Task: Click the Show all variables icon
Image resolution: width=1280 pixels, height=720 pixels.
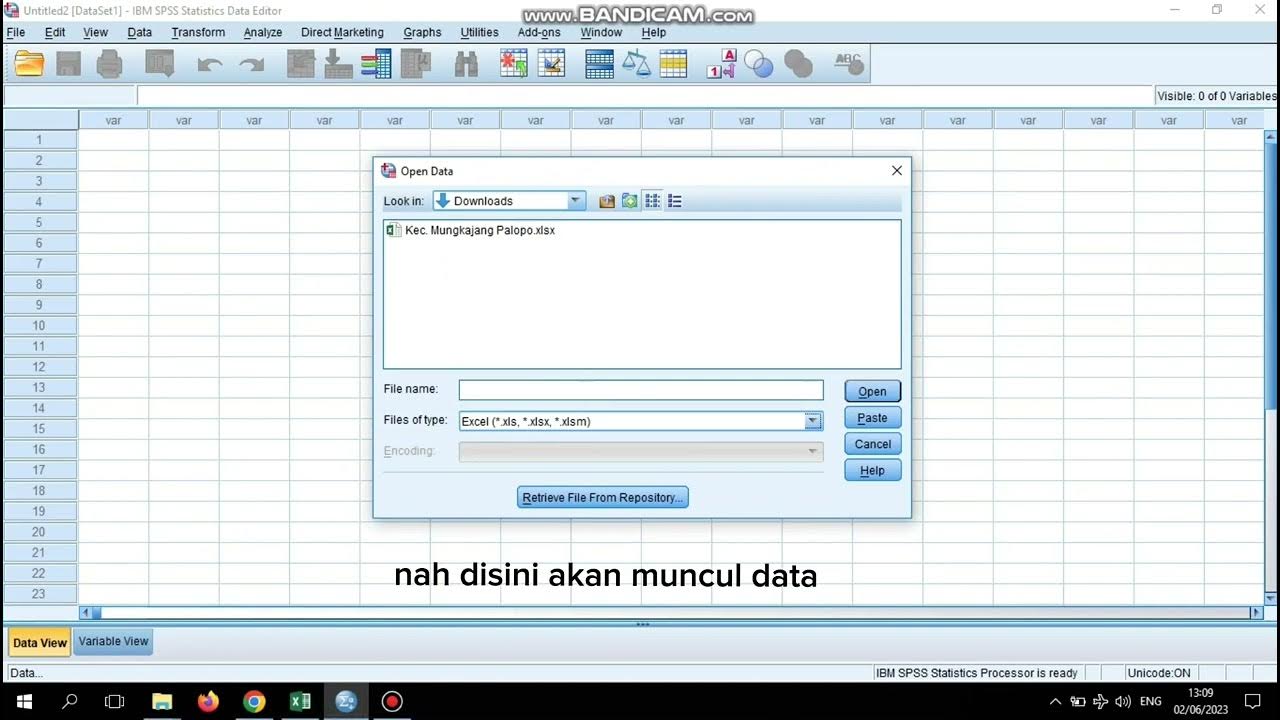Action: point(798,65)
